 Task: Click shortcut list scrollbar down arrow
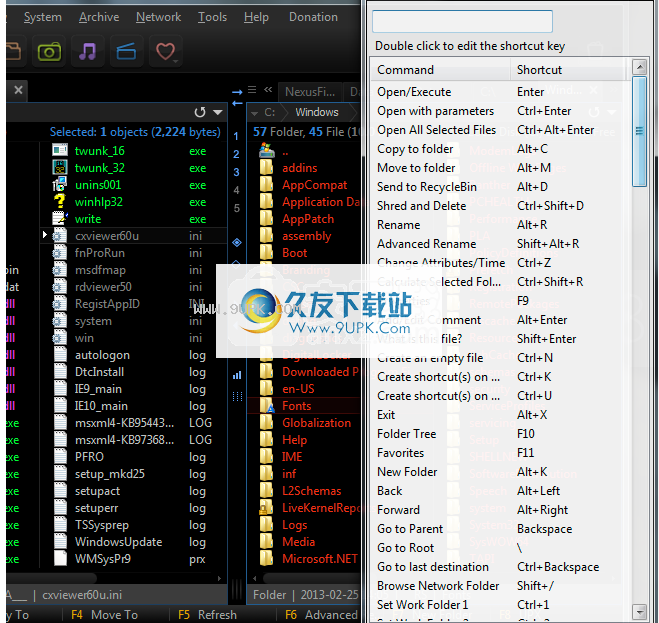[639, 611]
